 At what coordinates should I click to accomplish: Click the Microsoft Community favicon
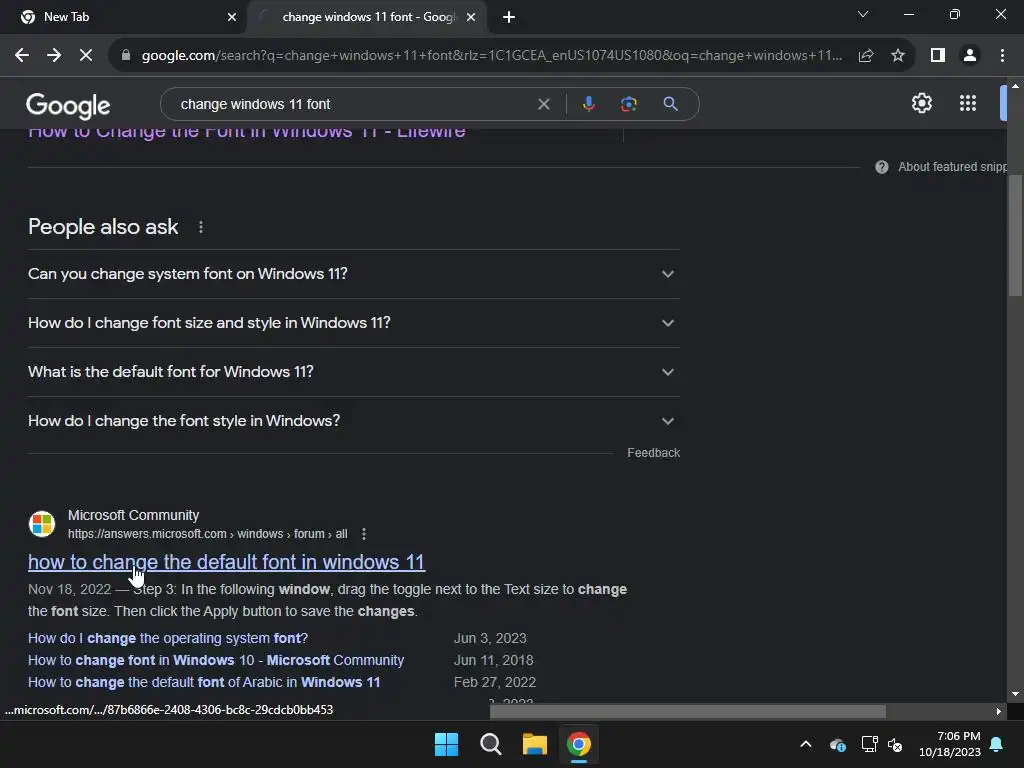42,524
